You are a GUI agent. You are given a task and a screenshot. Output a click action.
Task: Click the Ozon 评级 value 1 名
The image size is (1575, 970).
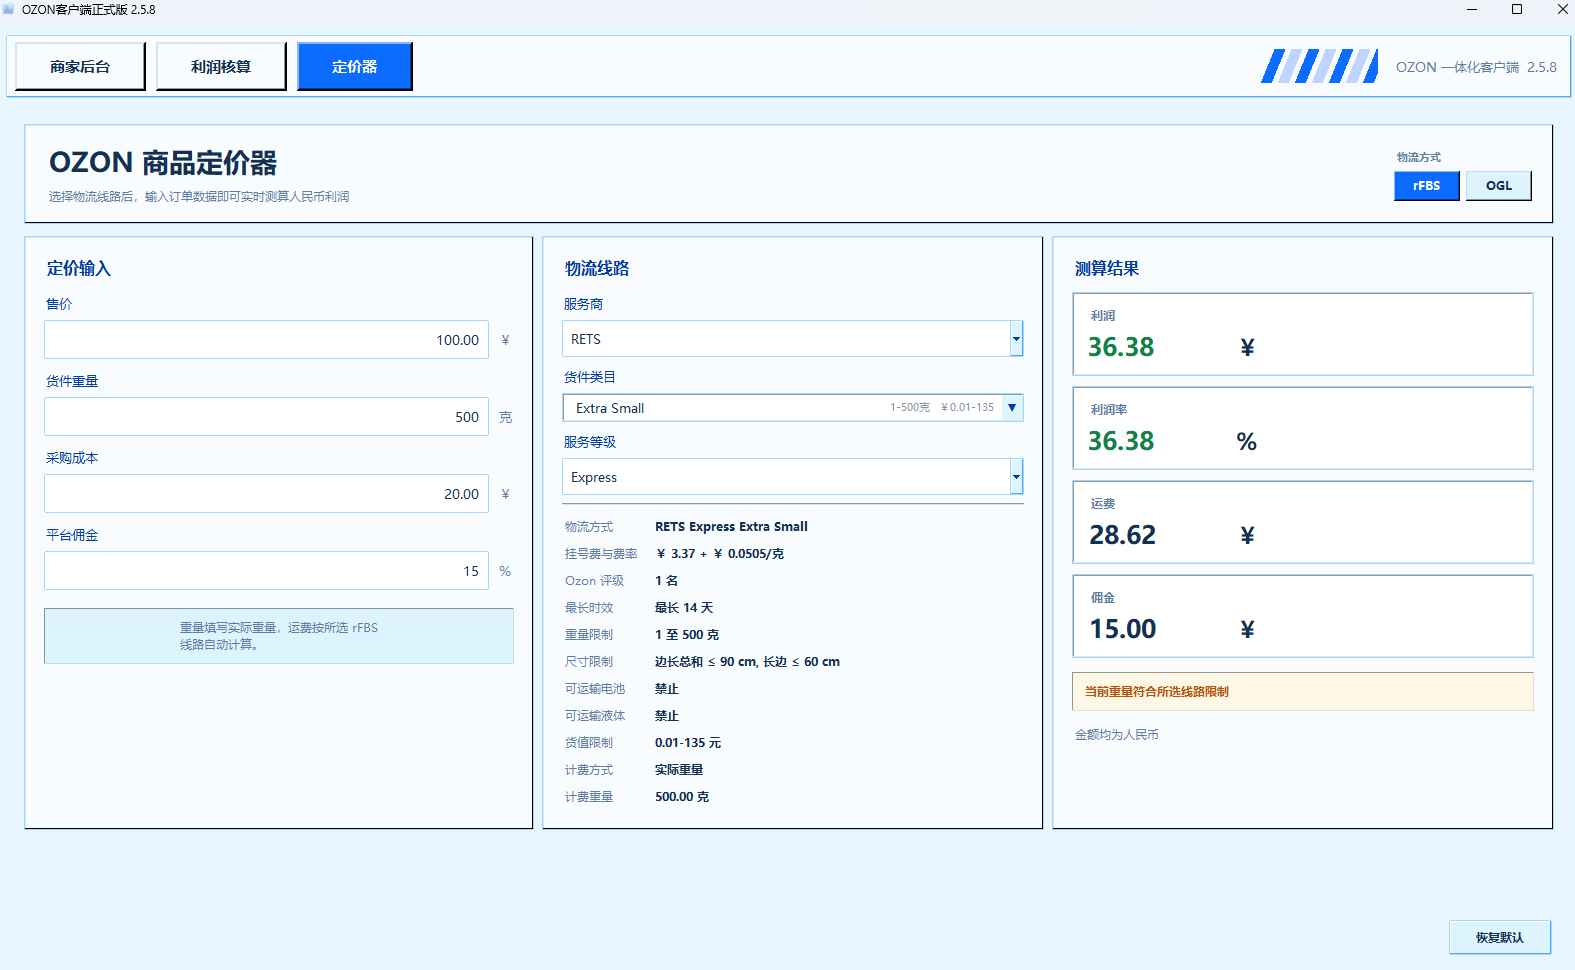coord(666,581)
